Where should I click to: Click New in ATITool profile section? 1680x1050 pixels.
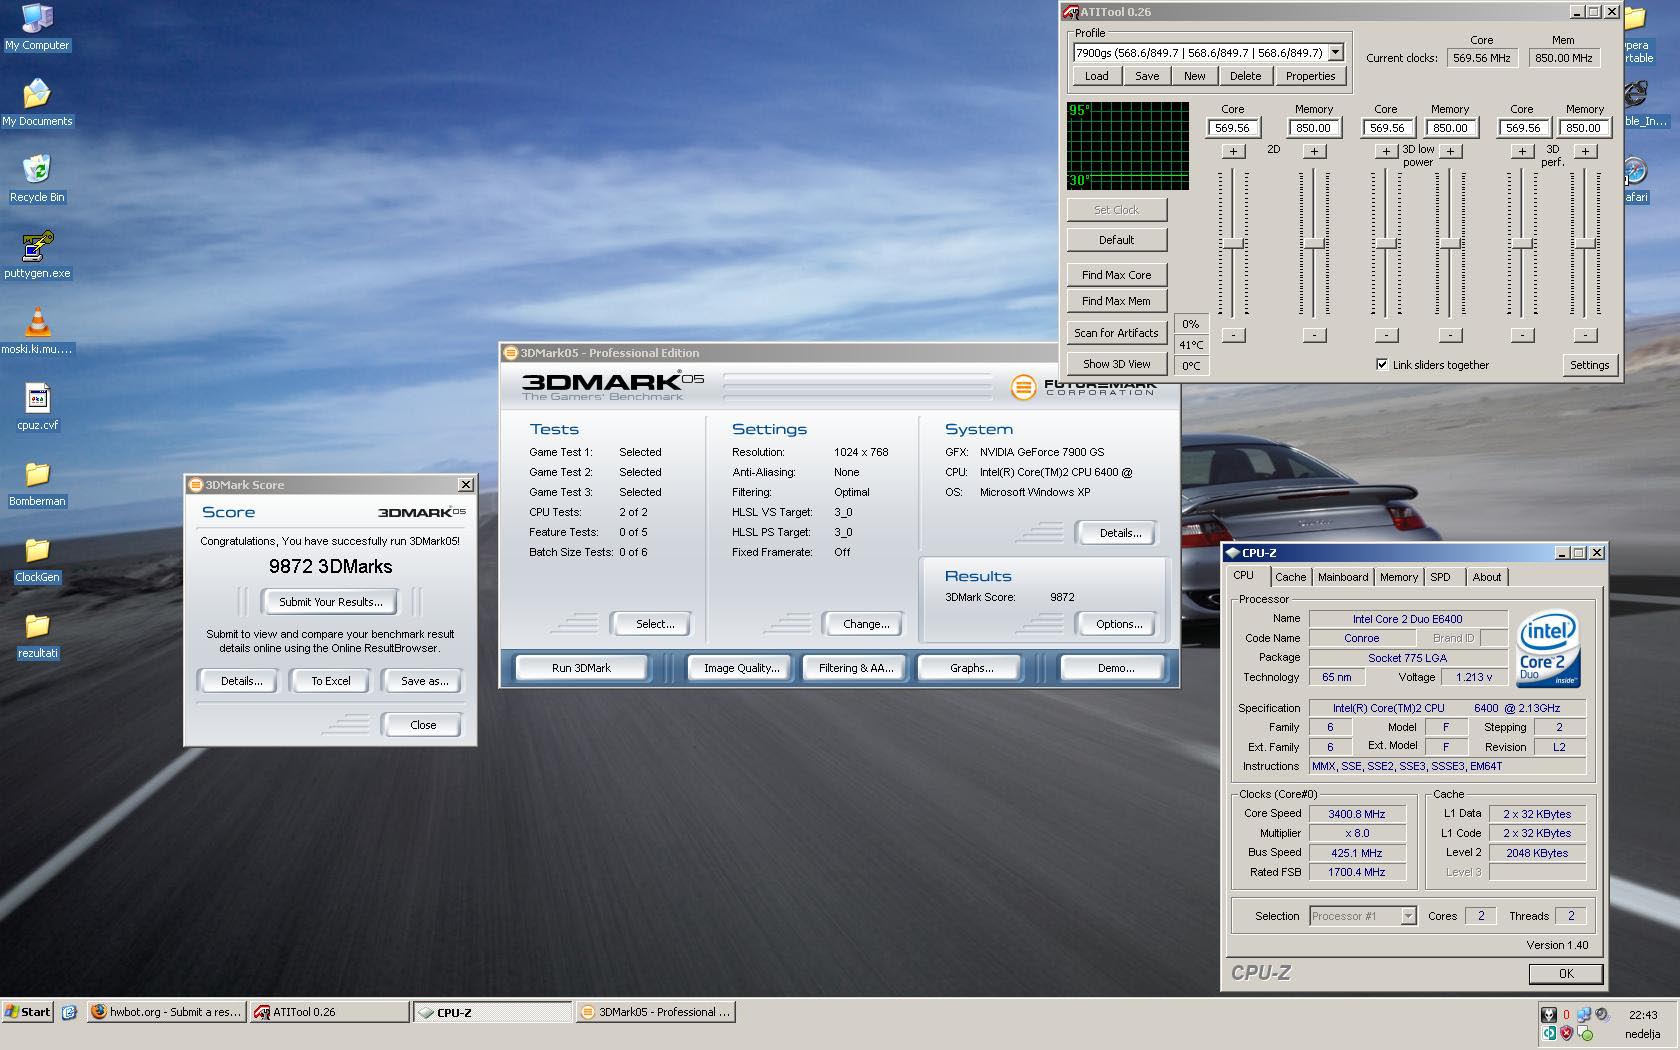click(x=1195, y=76)
